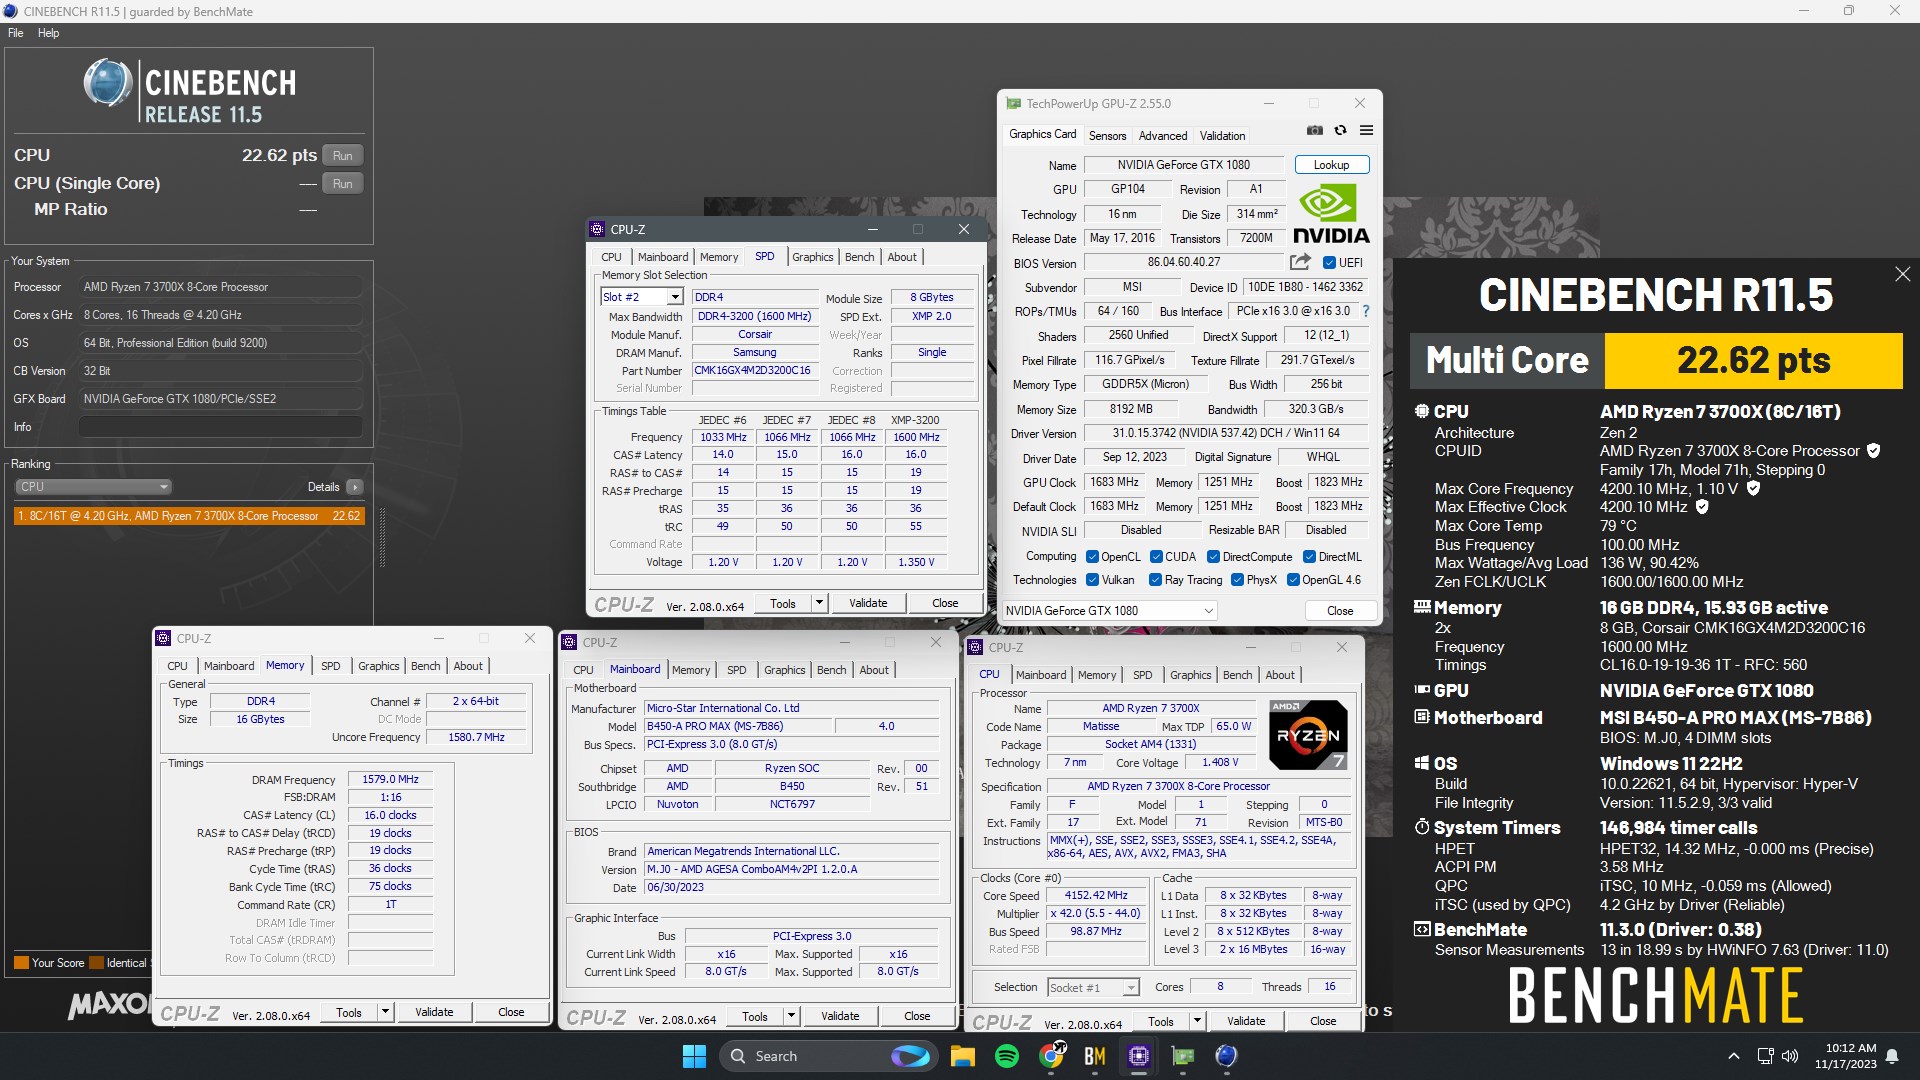Viewport: 1920px width, 1080px height.
Task: Click the NVIDIA logo in GPU-Z
Action: coord(1330,214)
